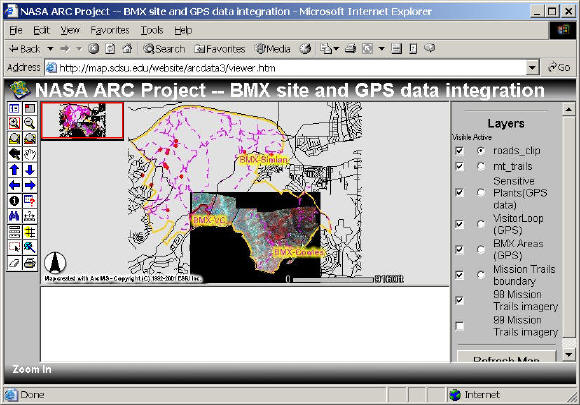The image size is (580, 405).
Task: Click the browser Print toolbar icon
Action: pyautogui.click(x=350, y=48)
